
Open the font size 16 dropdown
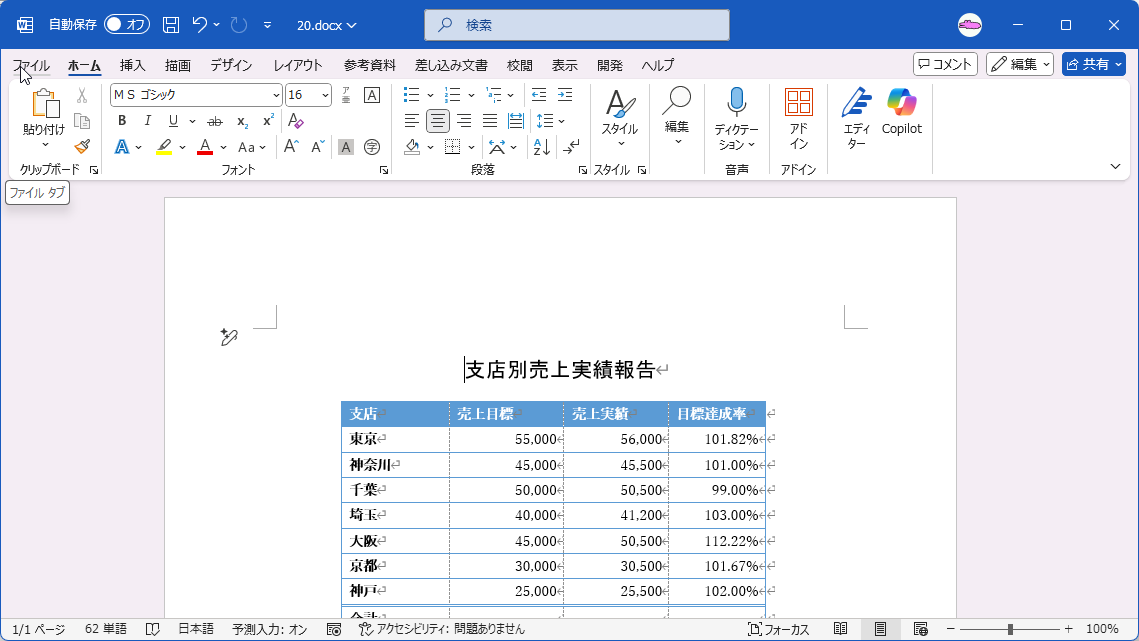tap(325, 95)
